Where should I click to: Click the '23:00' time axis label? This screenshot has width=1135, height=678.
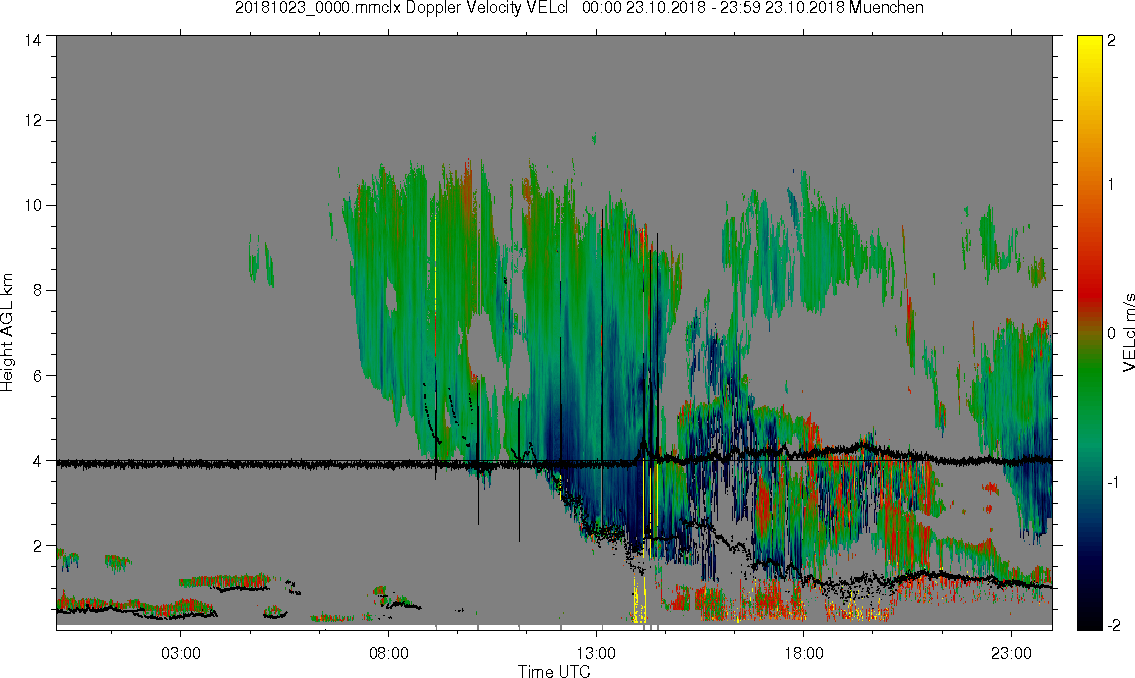[x=1011, y=653]
